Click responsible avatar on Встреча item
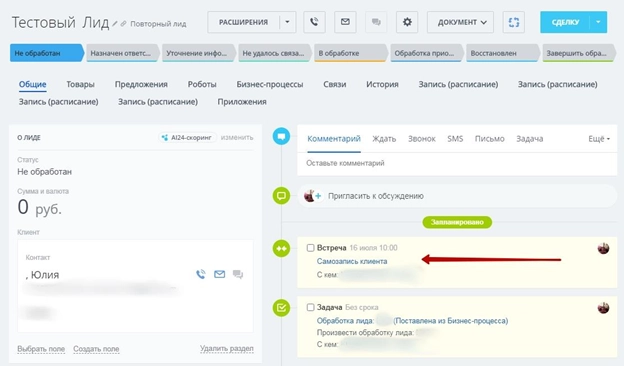The height and width of the screenshot is (366, 624). tap(603, 248)
